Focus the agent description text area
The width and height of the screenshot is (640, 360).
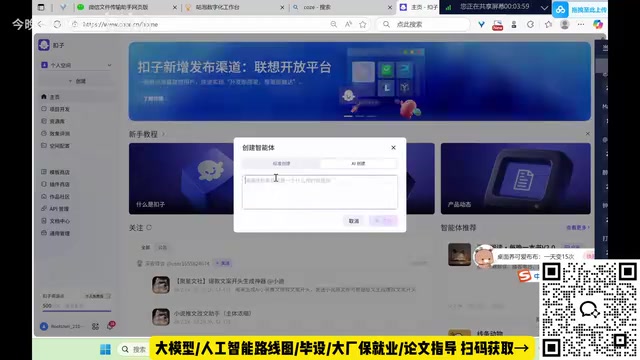coord(320,192)
